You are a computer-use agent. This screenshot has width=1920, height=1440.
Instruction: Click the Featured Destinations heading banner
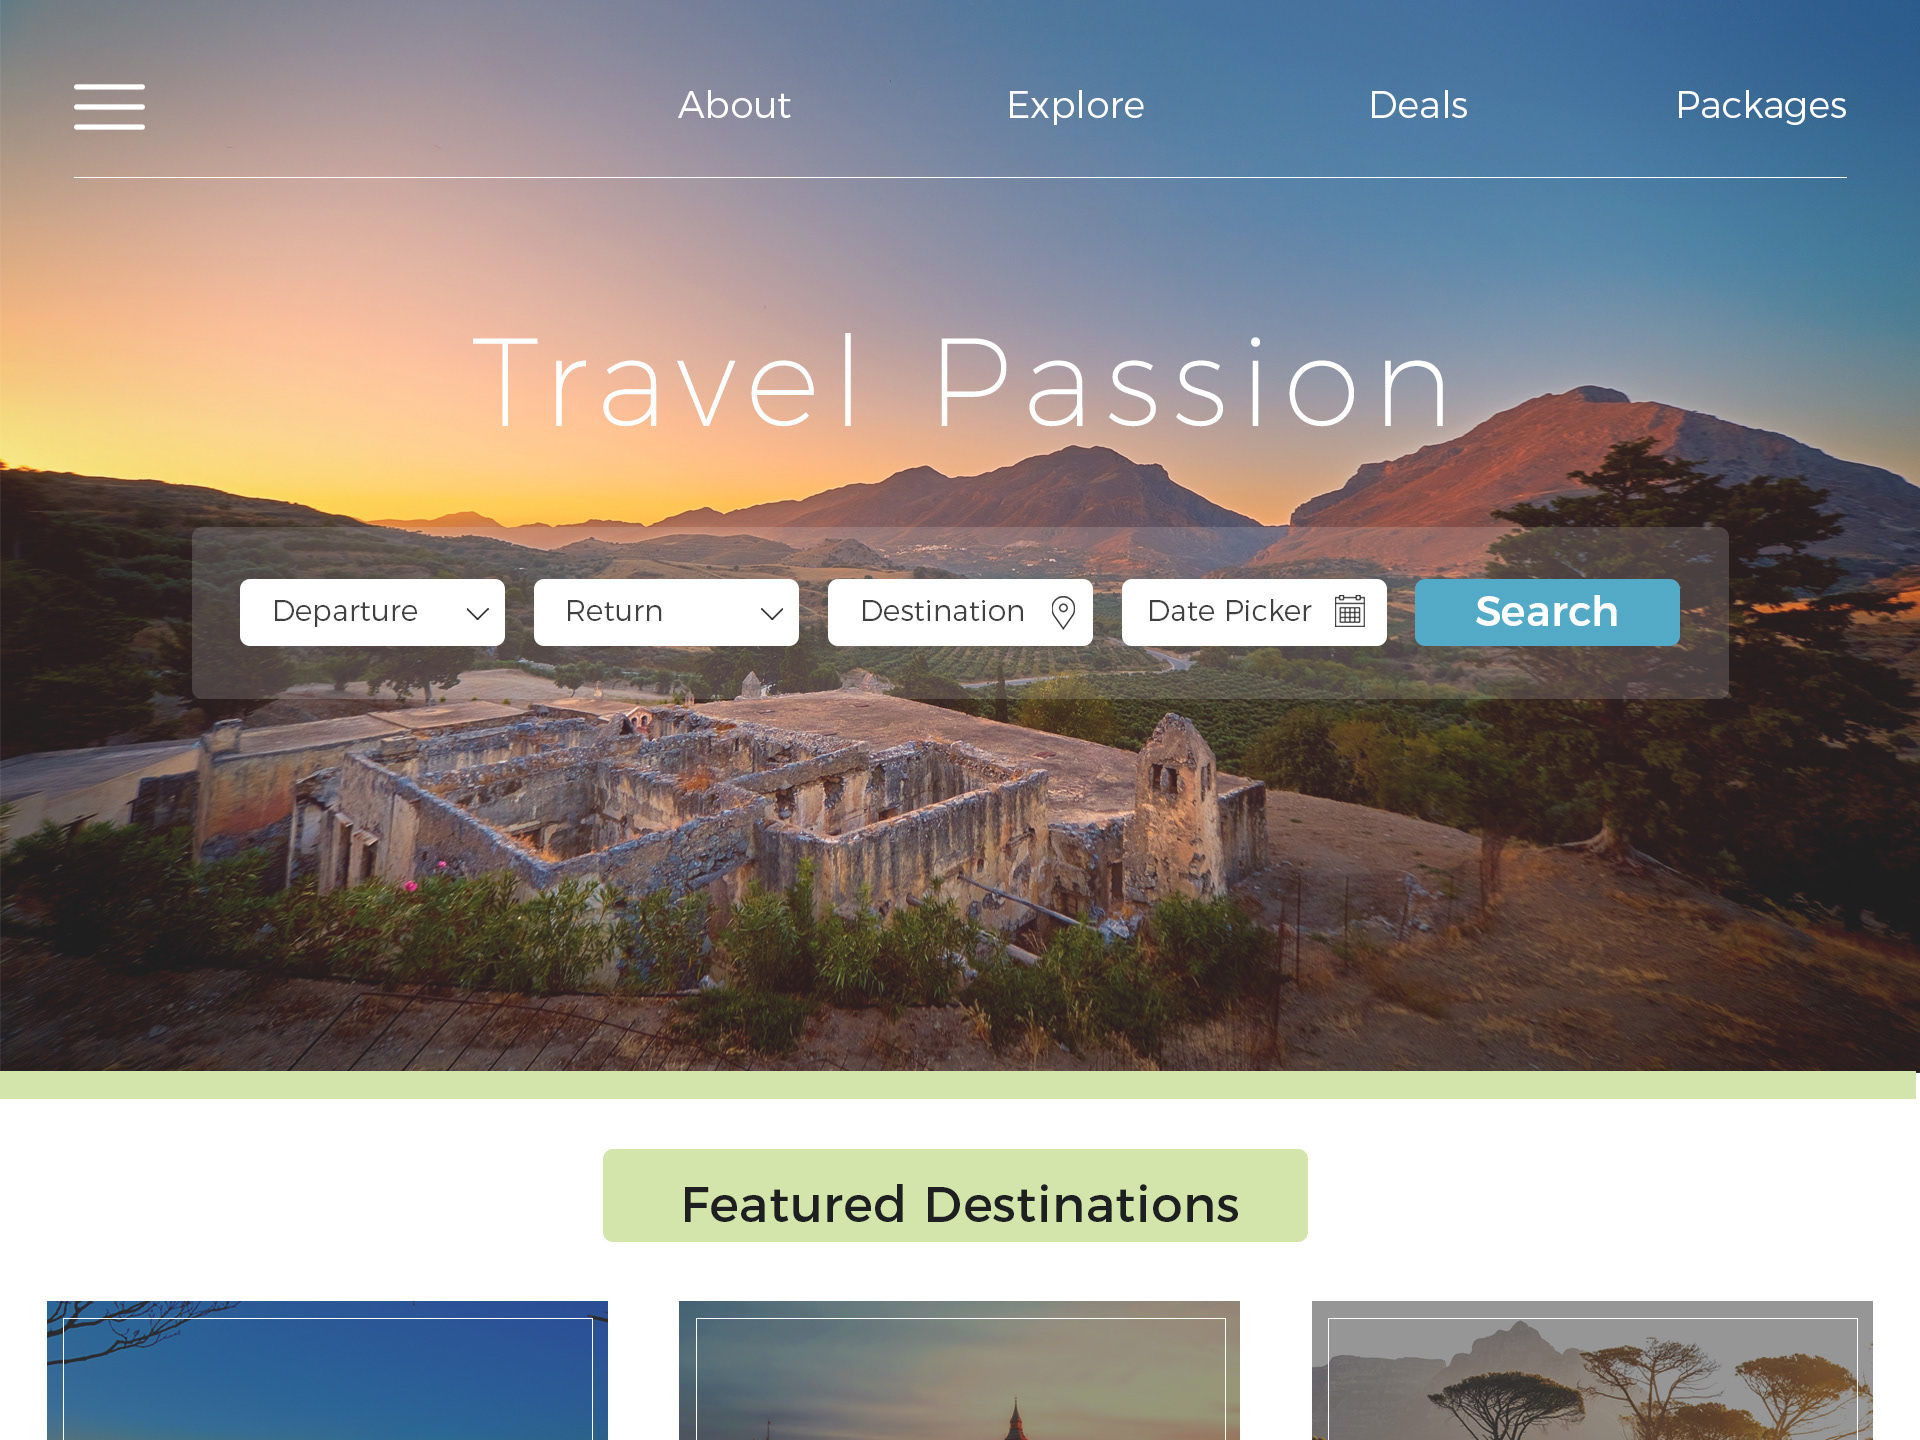coord(955,1196)
